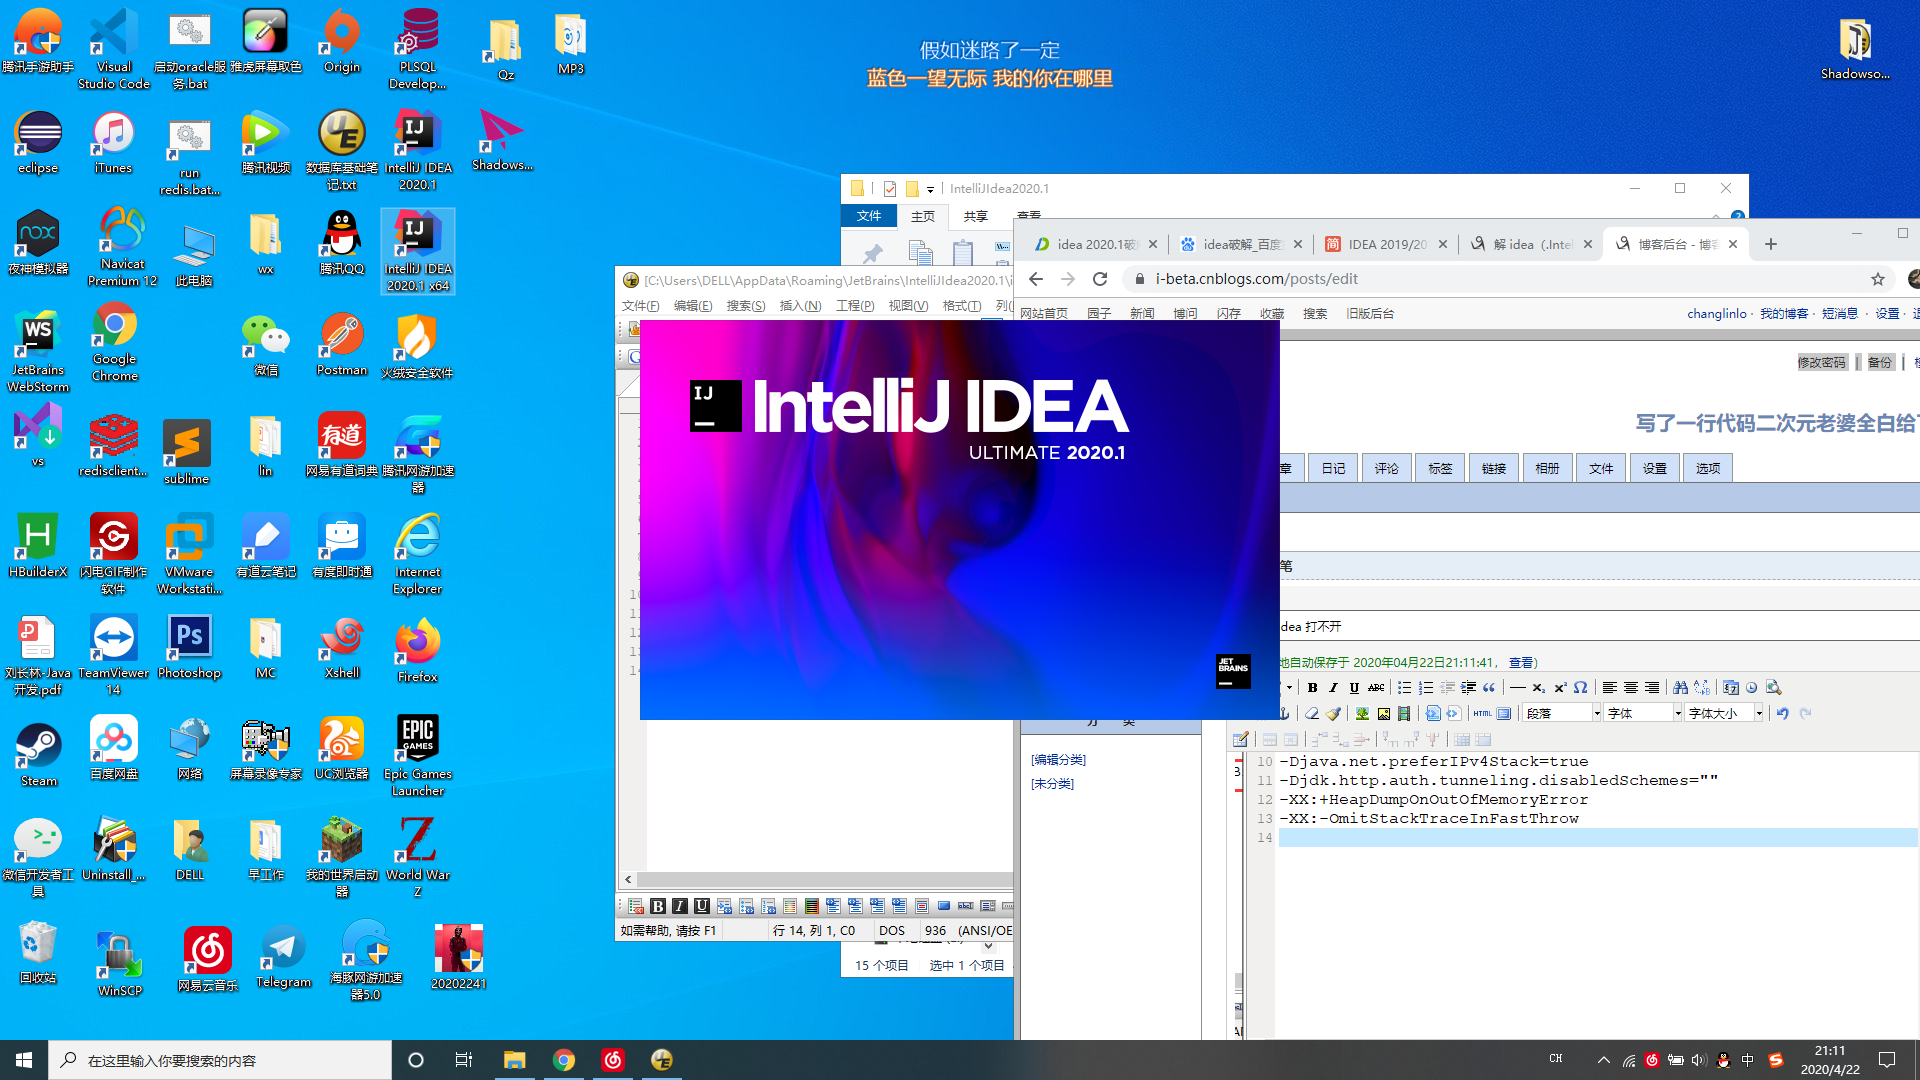Screen dimensions: 1920x1080
Task: Apply superscript formatting in blog editor
Action: click(1560, 687)
